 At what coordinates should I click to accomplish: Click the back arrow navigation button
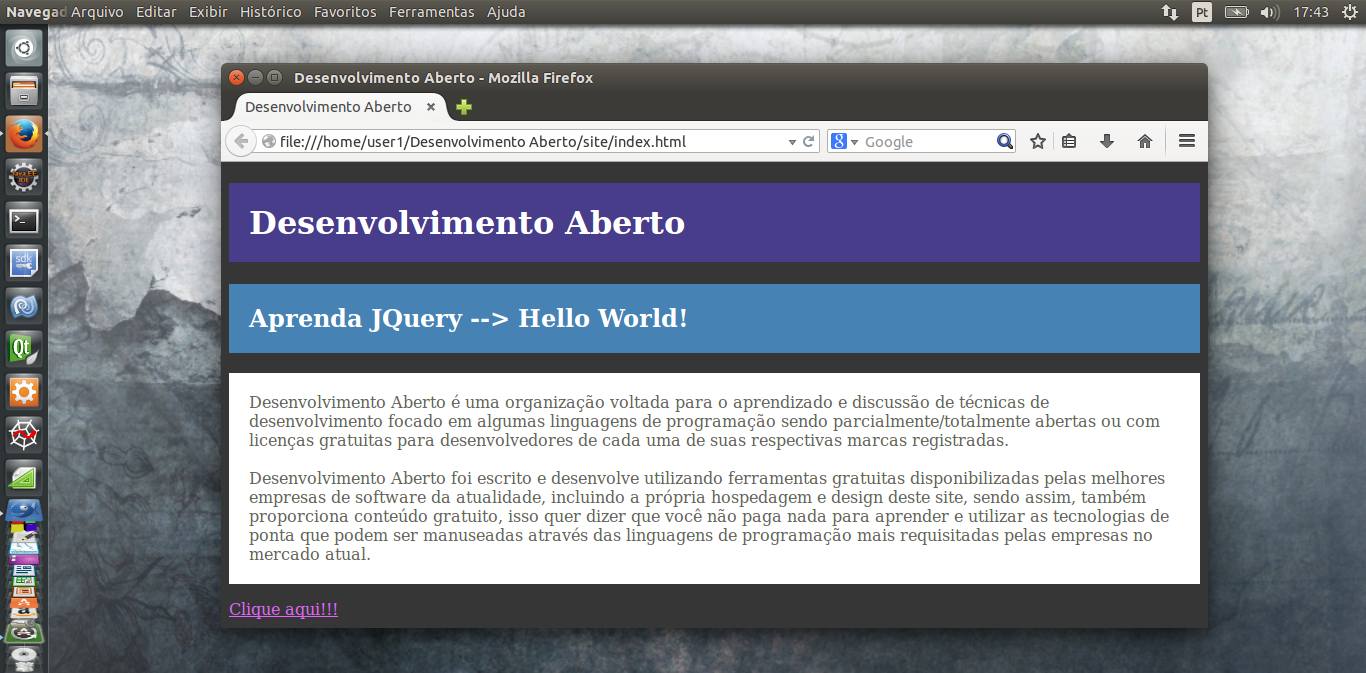pos(241,142)
